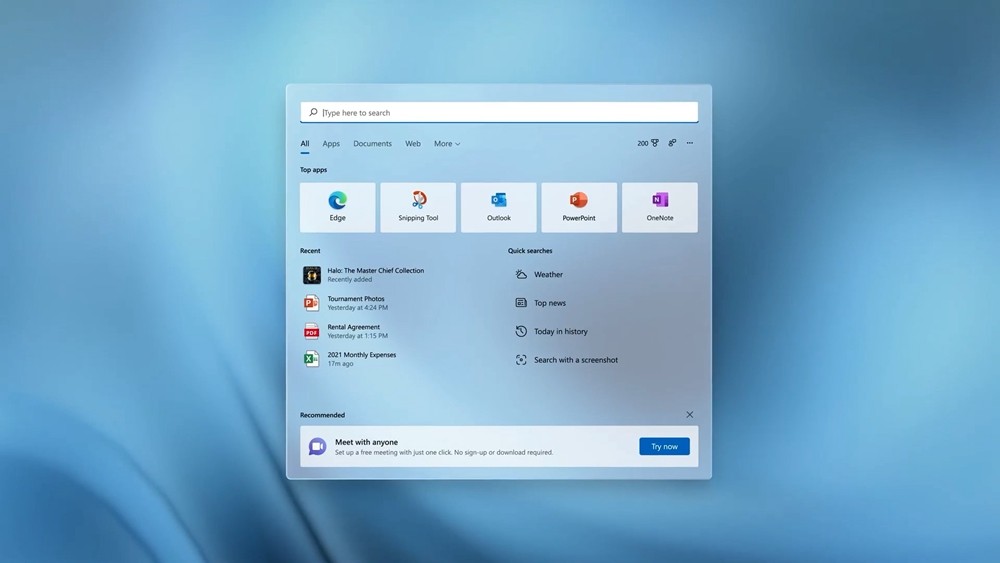Expand the More dropdown

pos(447,143)
